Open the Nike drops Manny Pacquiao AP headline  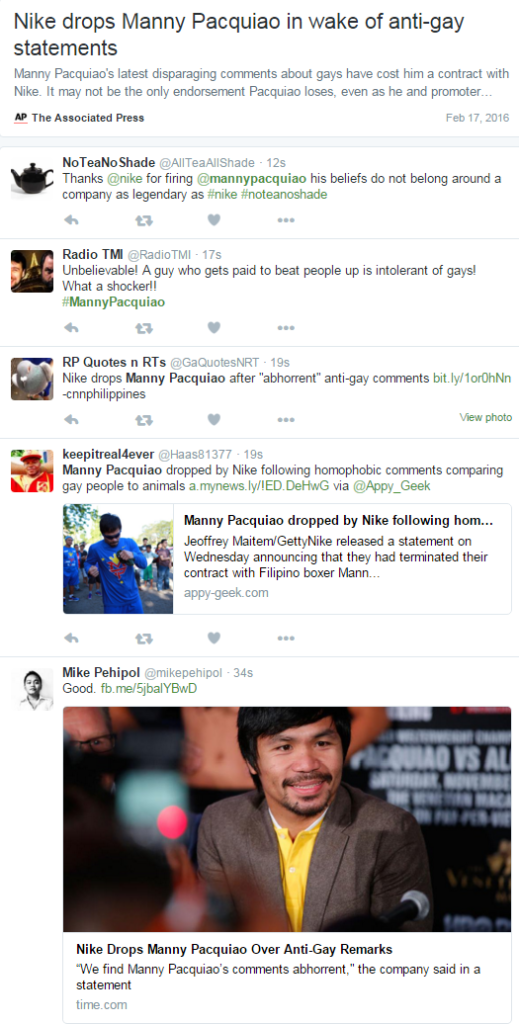coord(239,35)
